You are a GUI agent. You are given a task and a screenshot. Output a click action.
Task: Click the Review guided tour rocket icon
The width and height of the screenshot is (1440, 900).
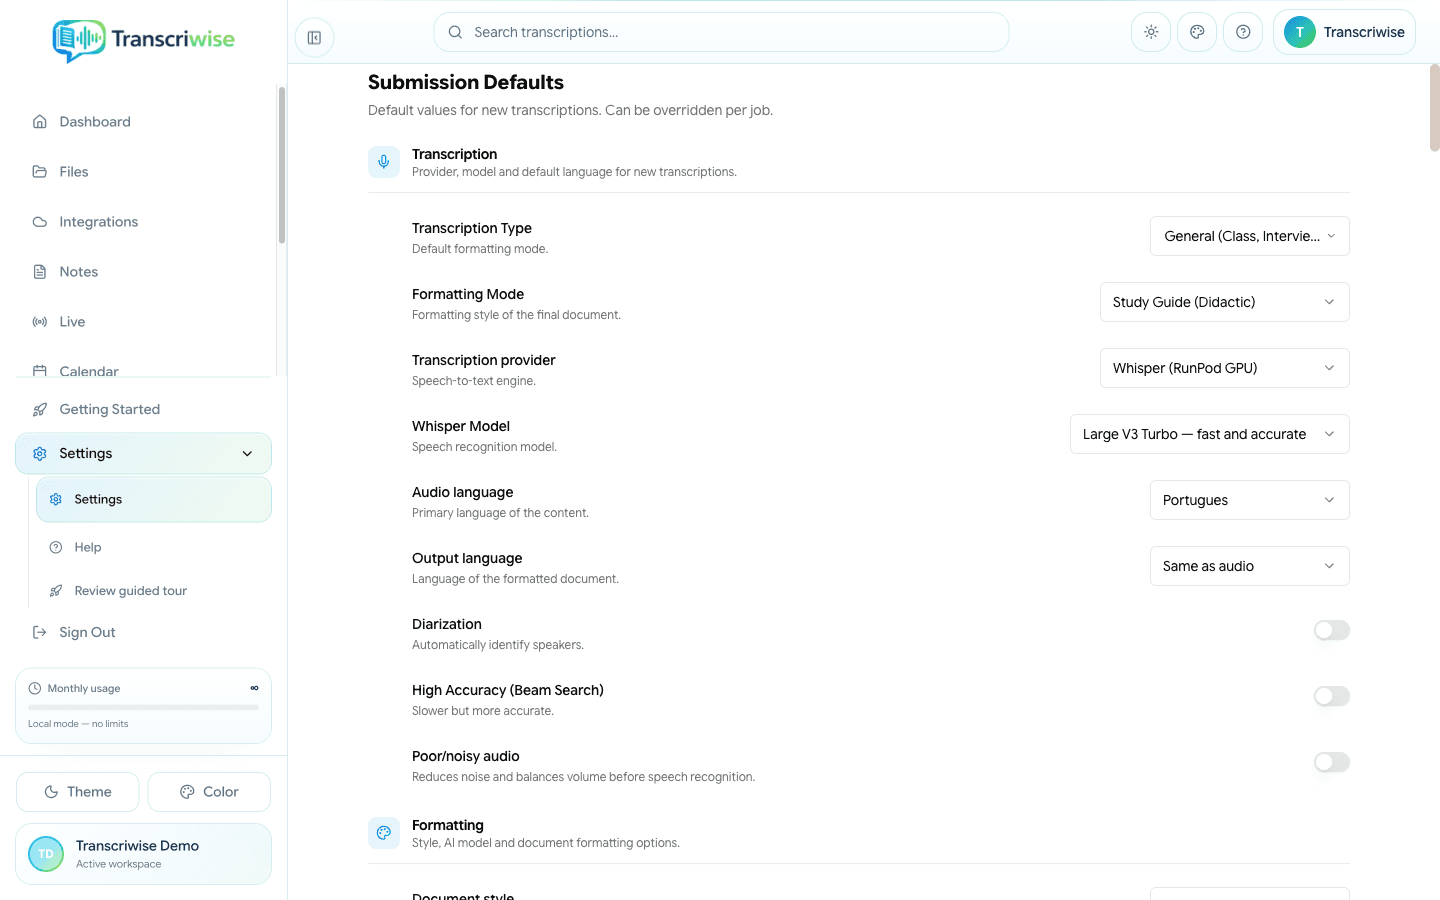pyautogui.click(x=56, y=591)
